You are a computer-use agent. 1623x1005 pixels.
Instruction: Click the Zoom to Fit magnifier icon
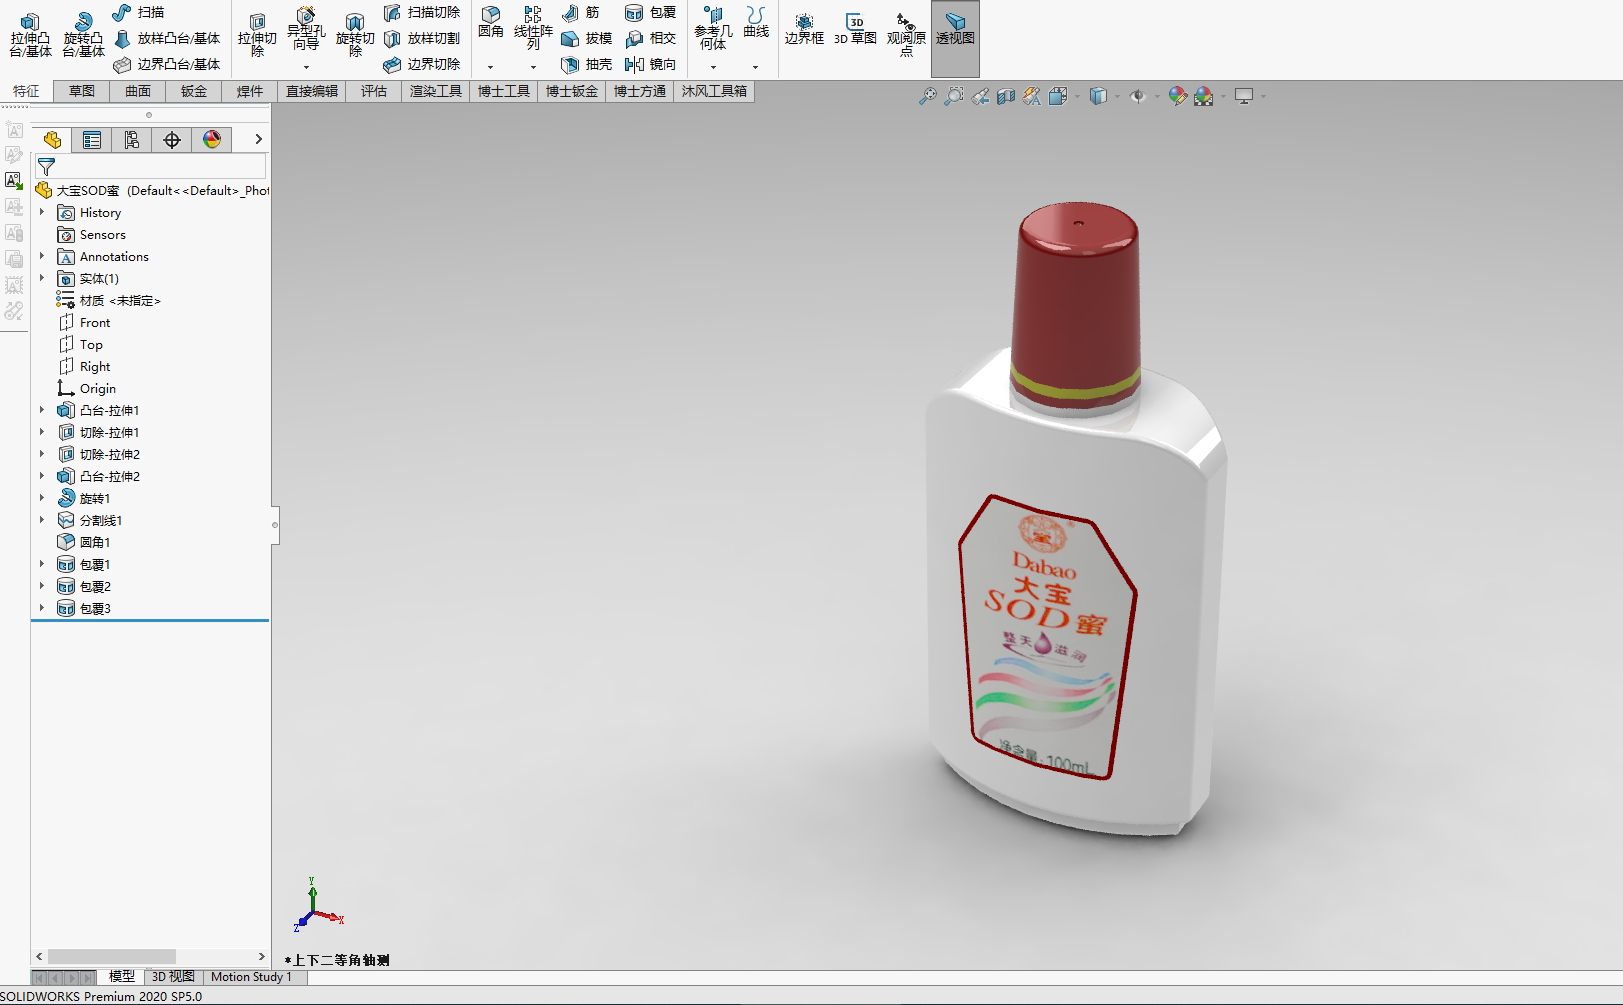coord(928,96)
